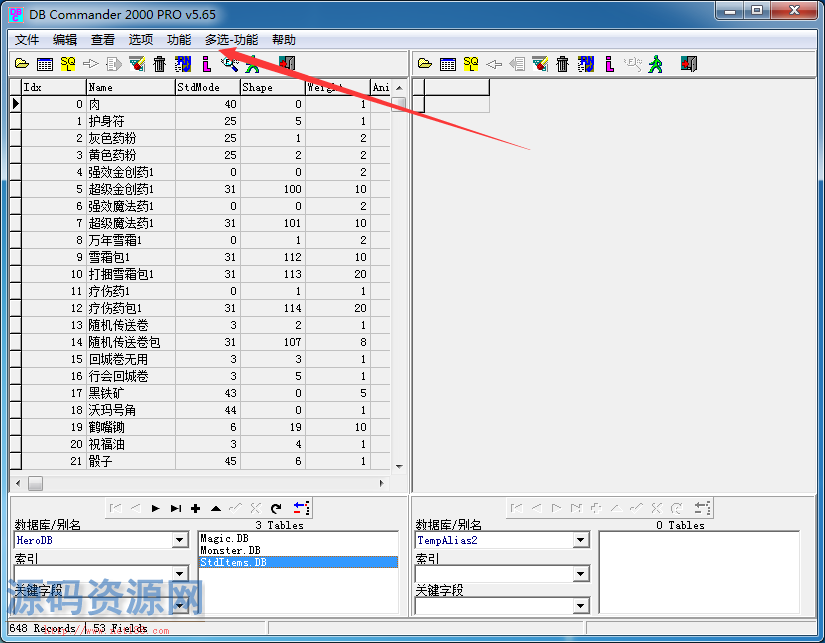Jump to last record in left navigator
Screen dimensions: 825x643
[175, 508]
